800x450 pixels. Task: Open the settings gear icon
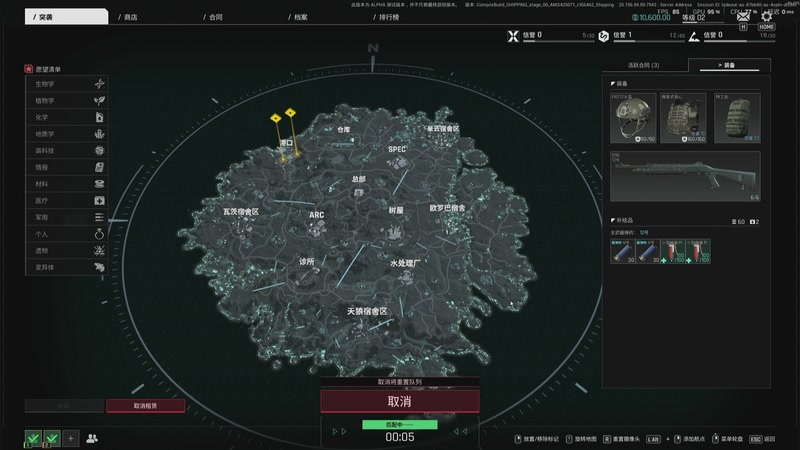tap(766, 16)
